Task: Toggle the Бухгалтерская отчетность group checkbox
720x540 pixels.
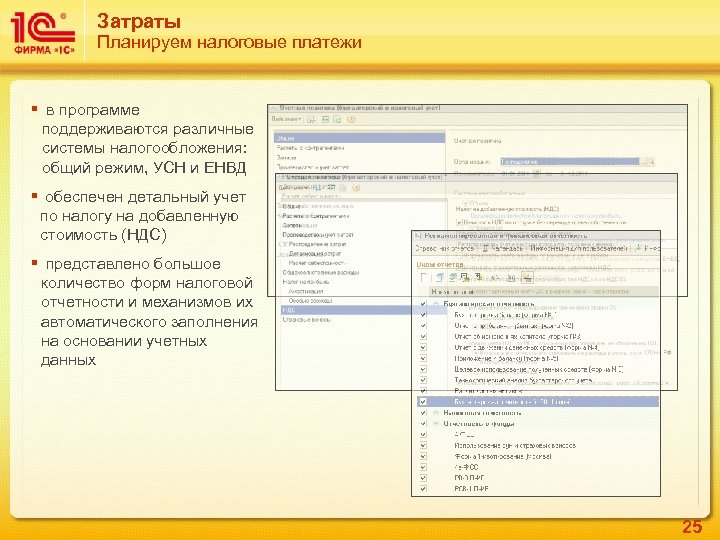Action: pos(423,304)
